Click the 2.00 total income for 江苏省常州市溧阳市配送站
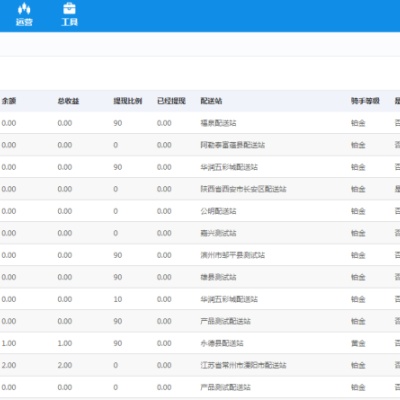Viewport: 400px width, 400px height. pyautogui.click(x=65, y=365)
